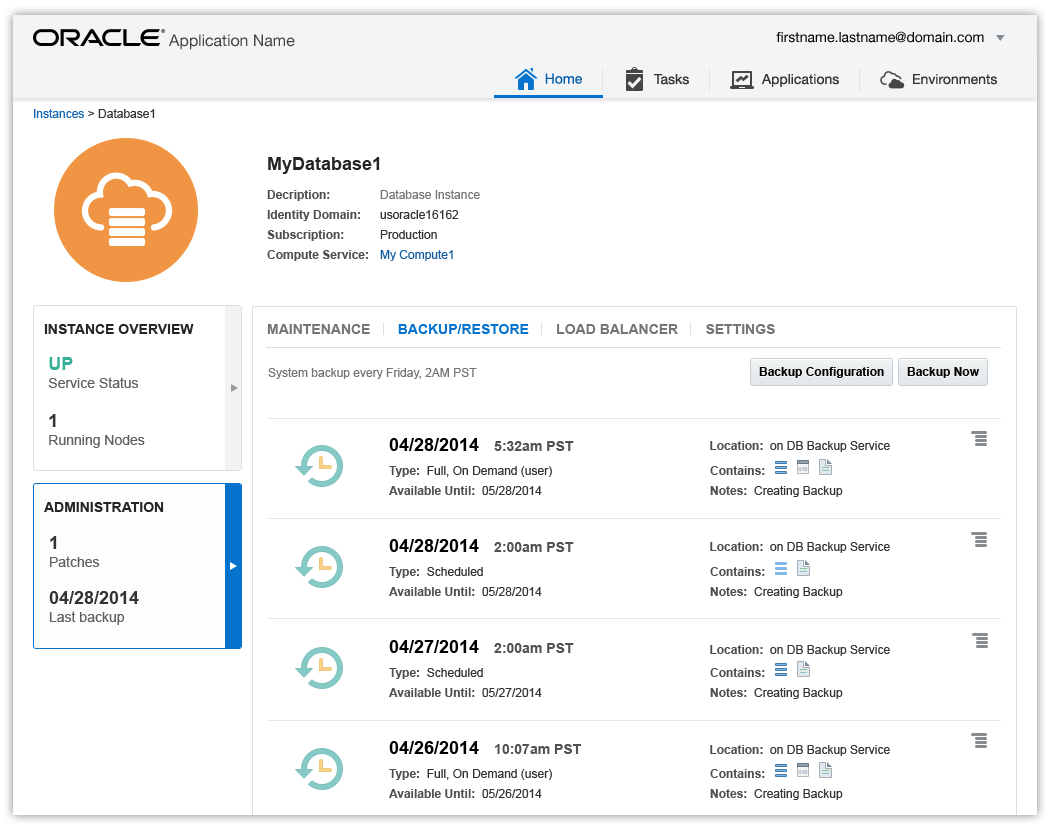Click 'Available Until: 05/26/2014' text
The width and height of the screenshot is (1050, 830).
(465, 794)
